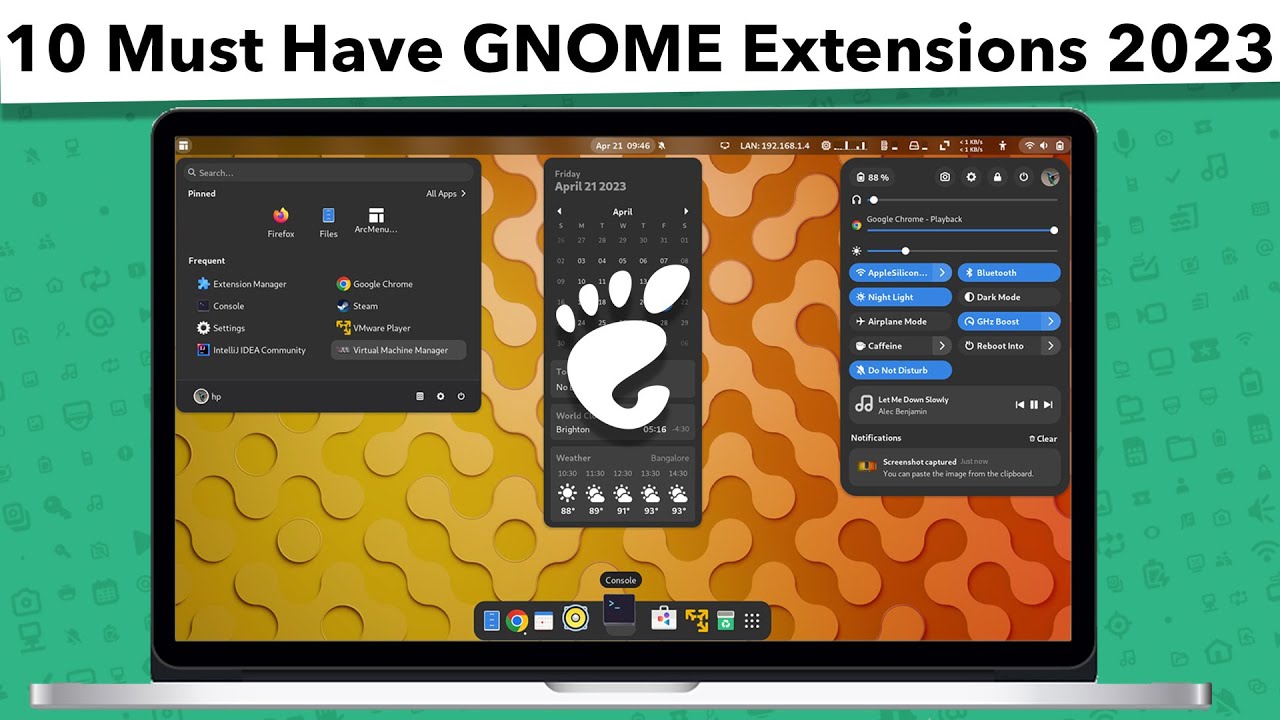
Task: Adjust the screen brightness slider
Action: point(963,251)
